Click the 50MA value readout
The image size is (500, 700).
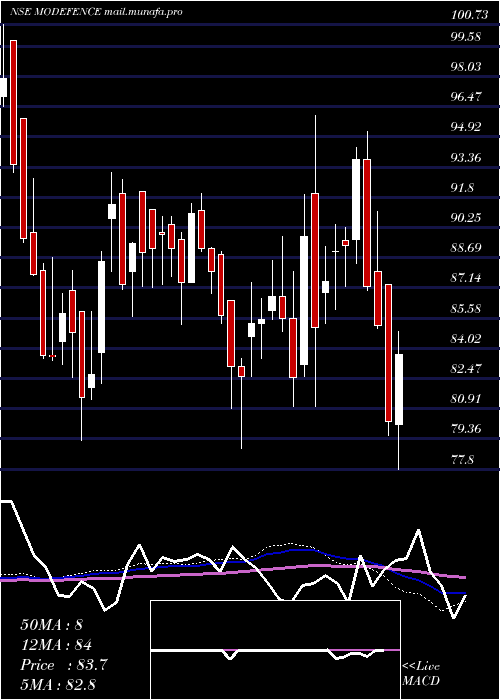click(x=52, y=625)
